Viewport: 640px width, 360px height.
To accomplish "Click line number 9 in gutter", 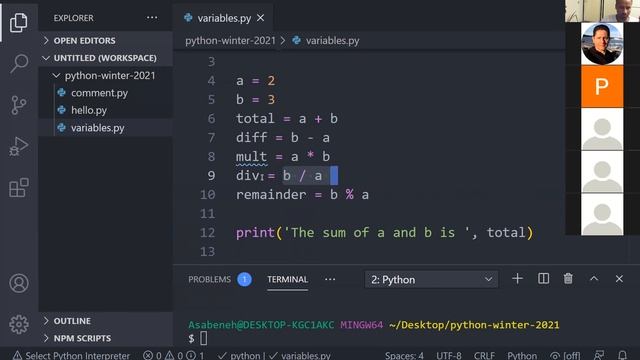I will pyautogui.click(x=211, y=176).
